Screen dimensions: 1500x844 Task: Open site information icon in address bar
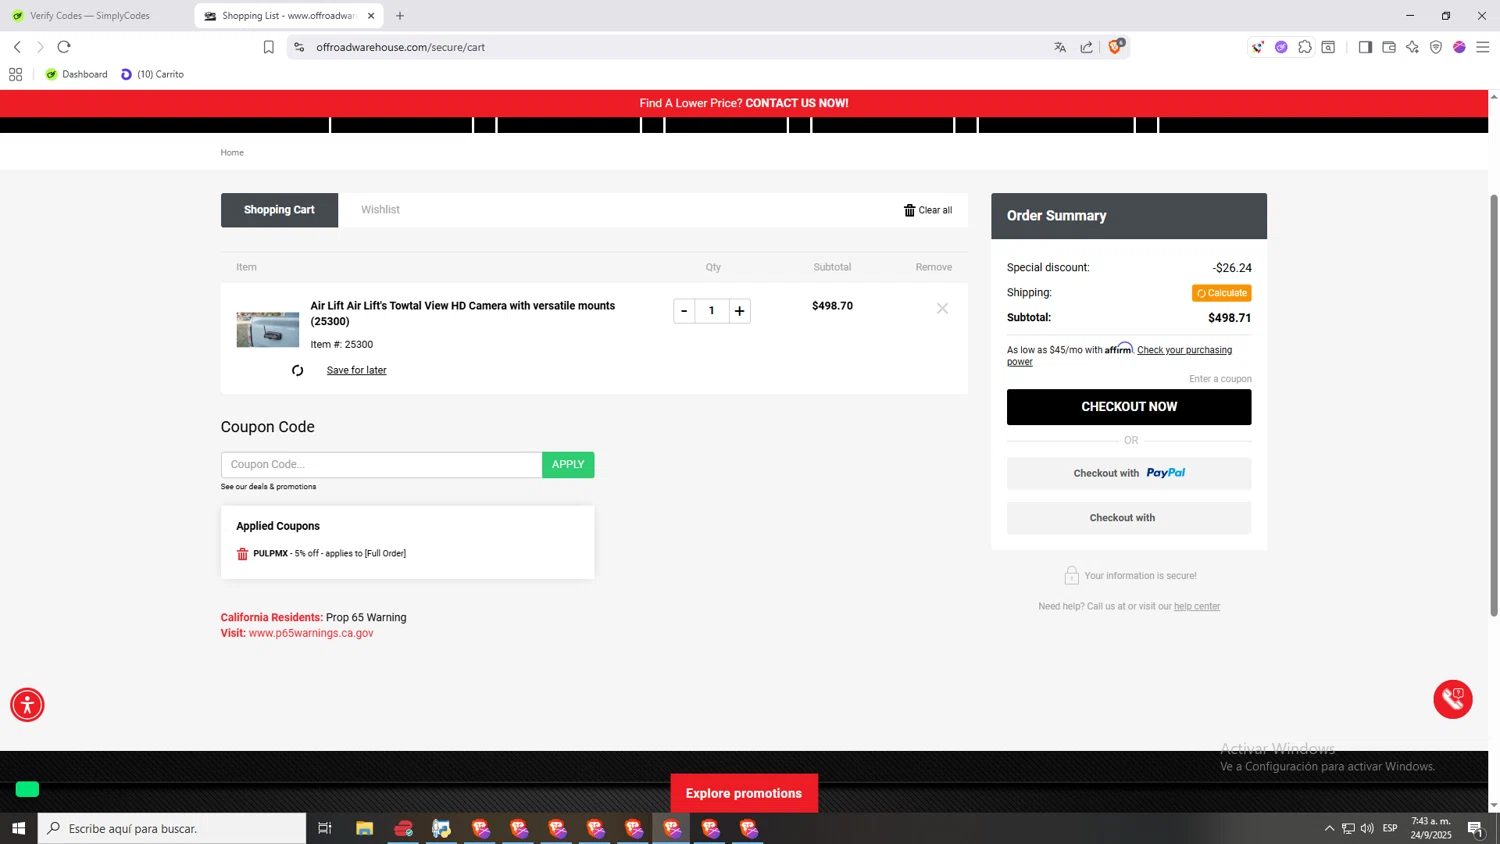[x=299, y=47]
